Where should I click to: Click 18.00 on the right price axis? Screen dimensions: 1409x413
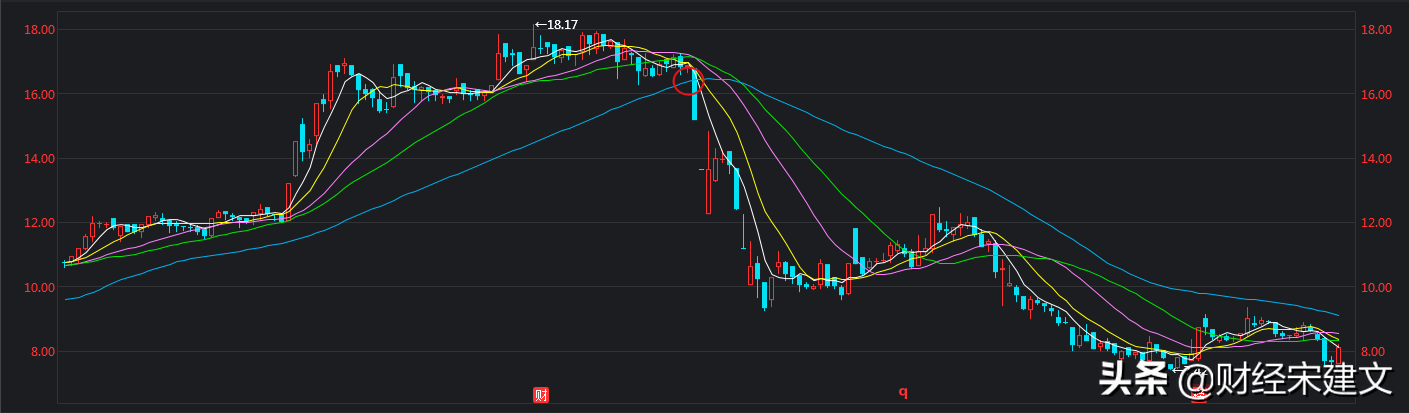pyautogui.click(x=1377, y=30)
